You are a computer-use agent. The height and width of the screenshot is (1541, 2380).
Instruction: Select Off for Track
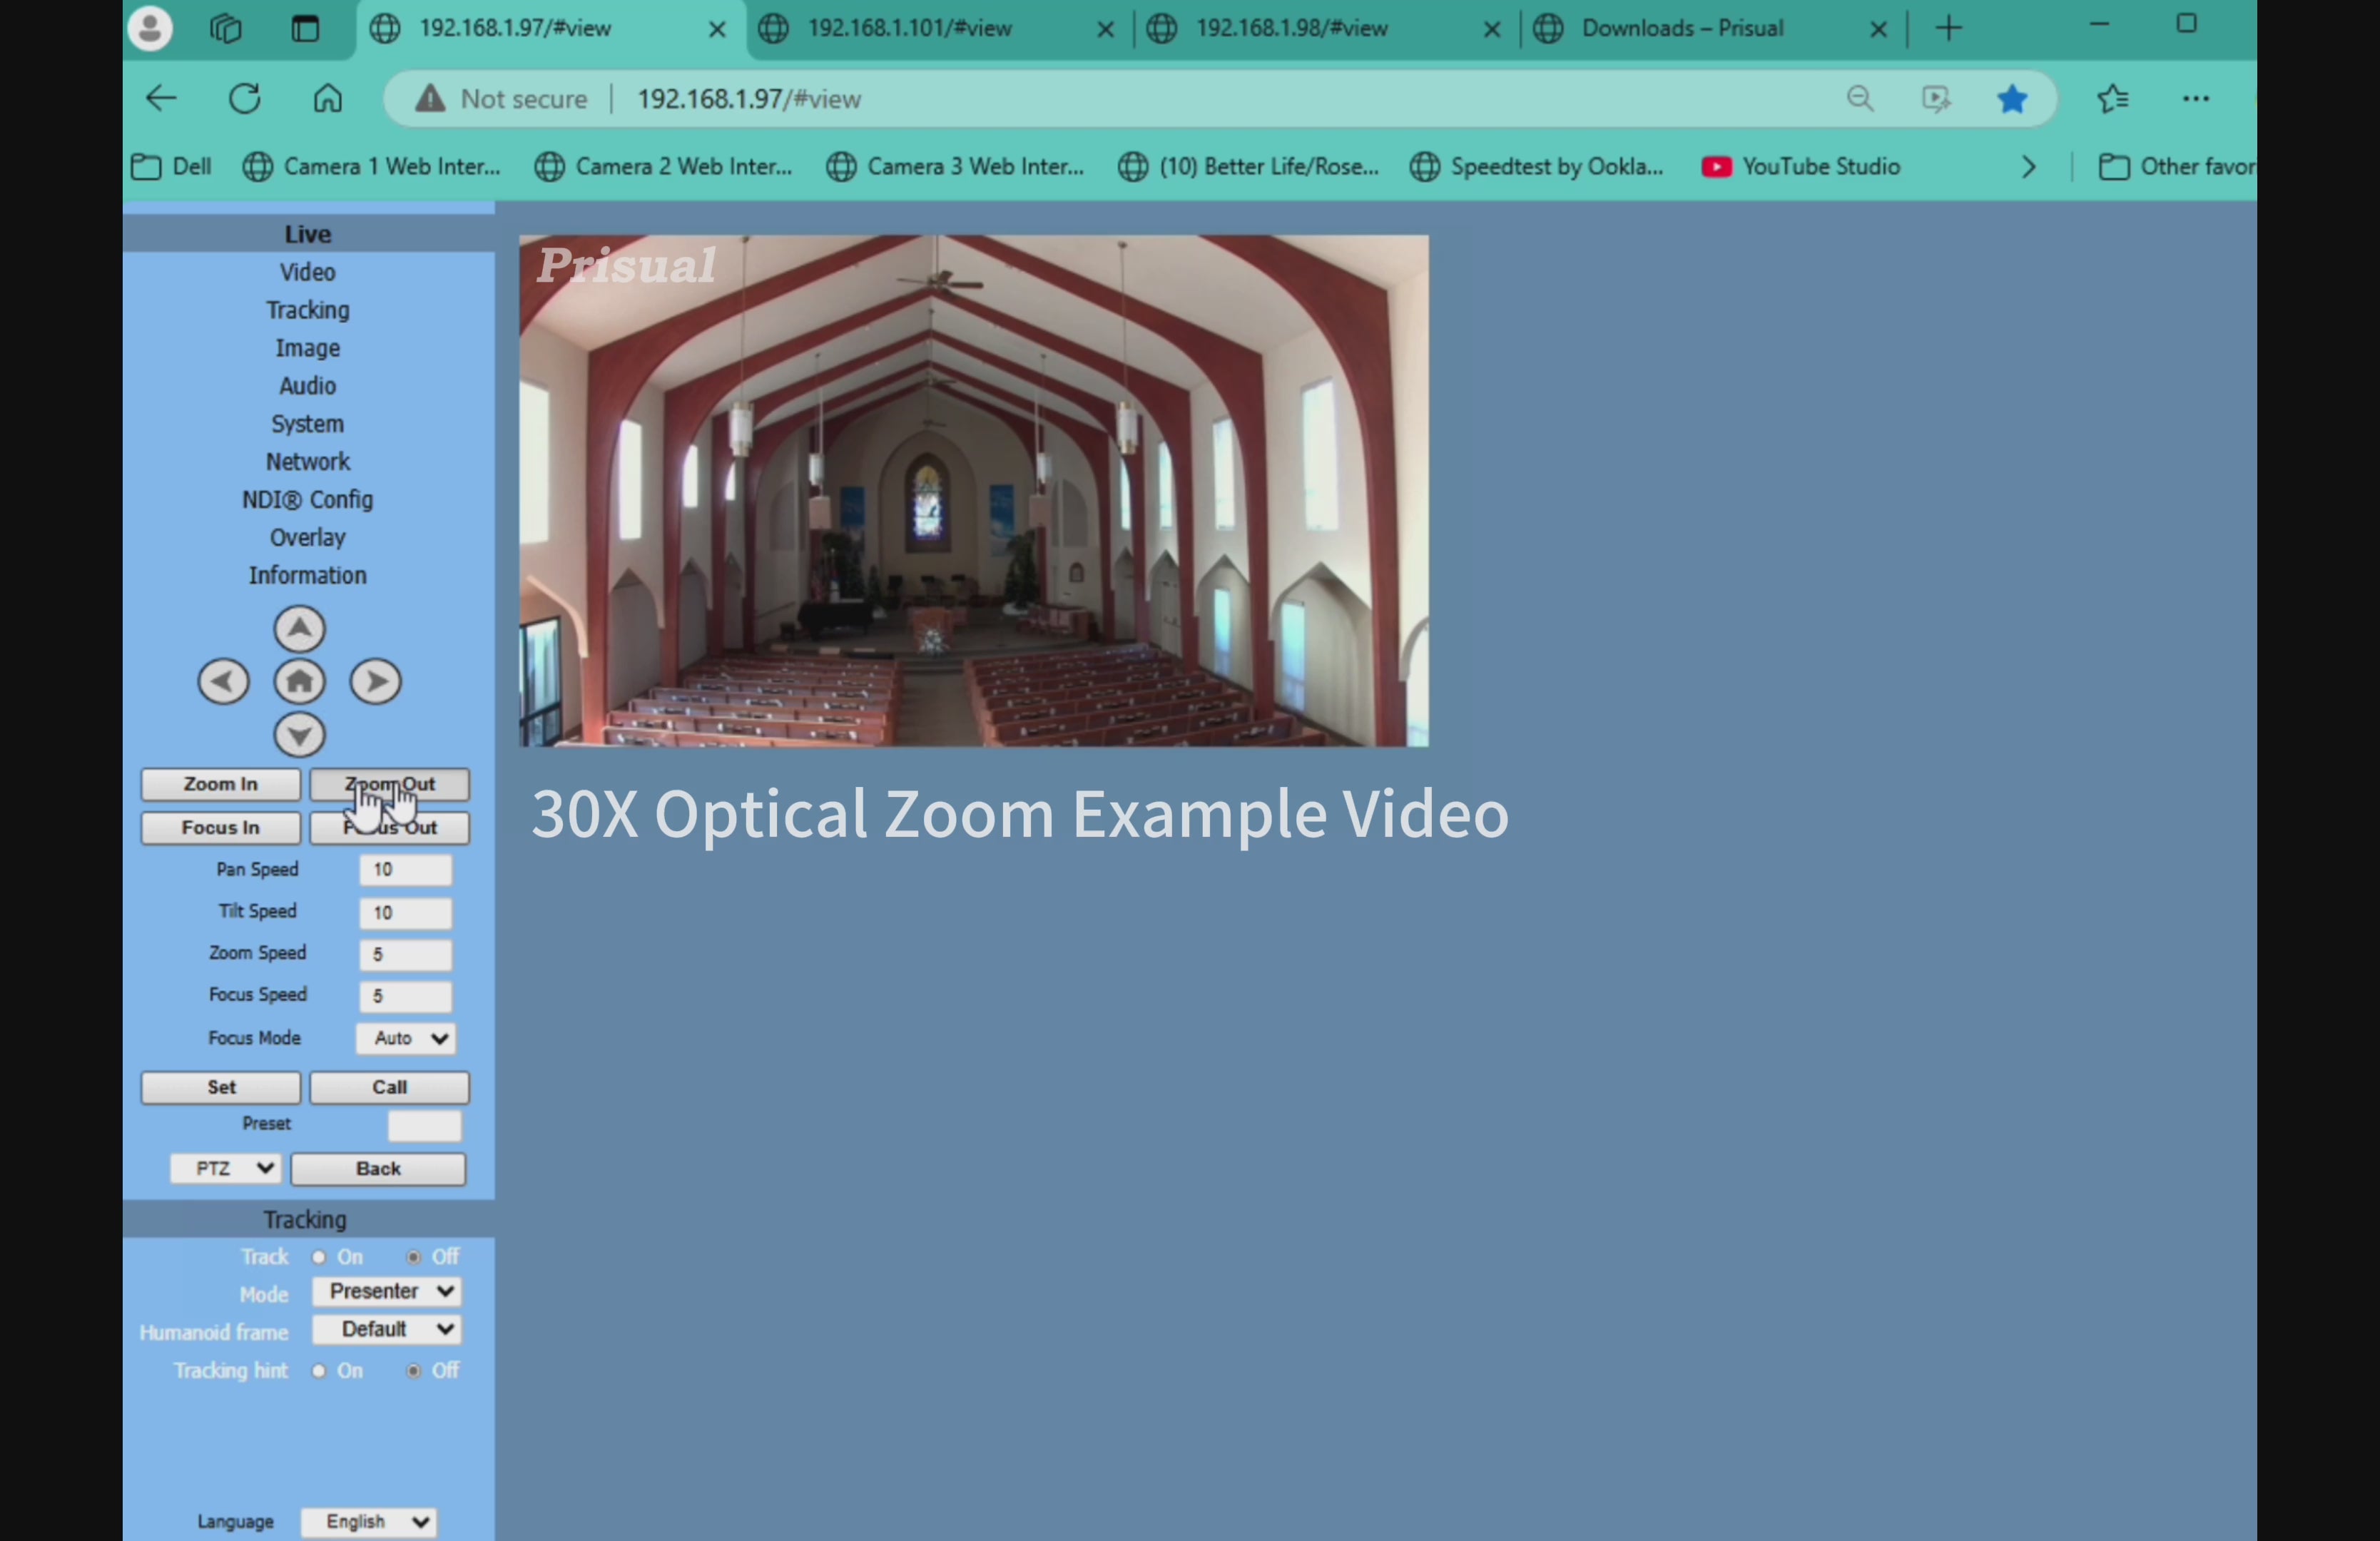pyautogui.click(x=414, y=1257)
